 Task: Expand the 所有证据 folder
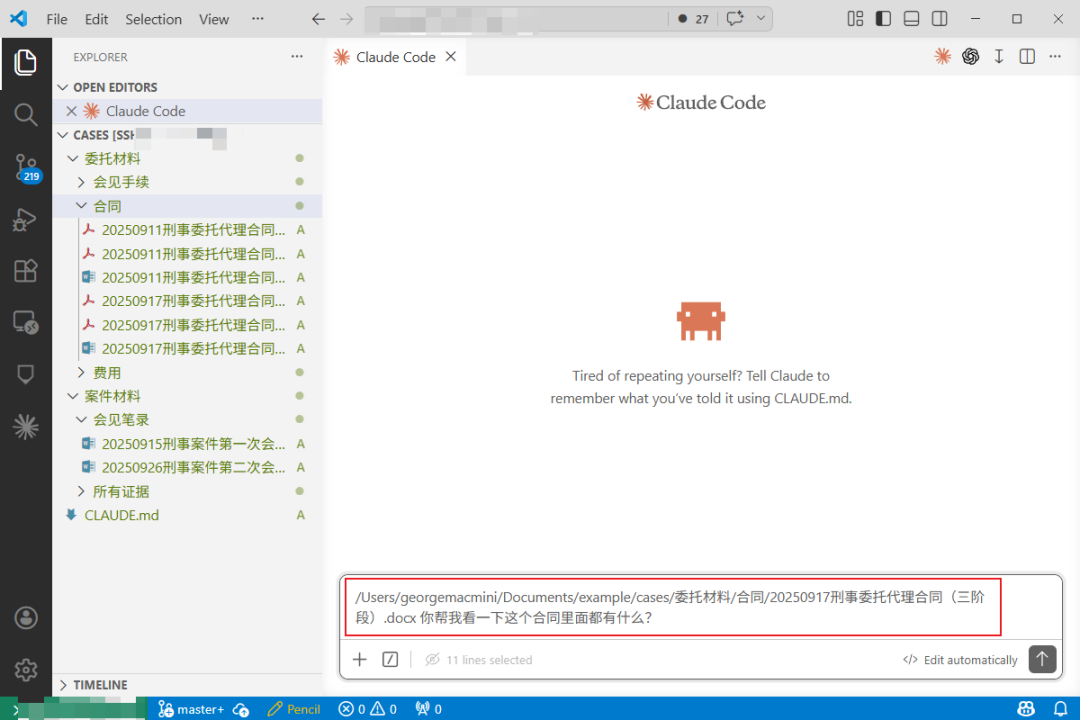point(81,491)
